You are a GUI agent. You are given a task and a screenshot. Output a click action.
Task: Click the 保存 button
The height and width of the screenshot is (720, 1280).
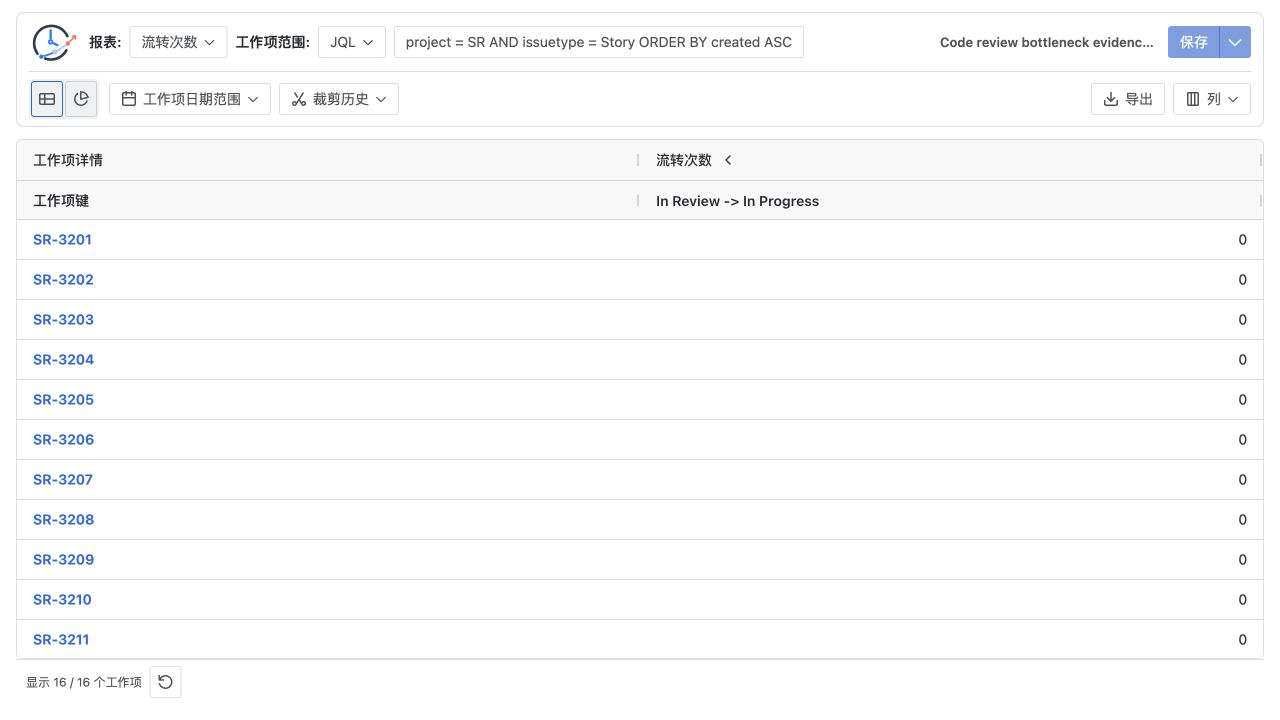coord(1194,42)
